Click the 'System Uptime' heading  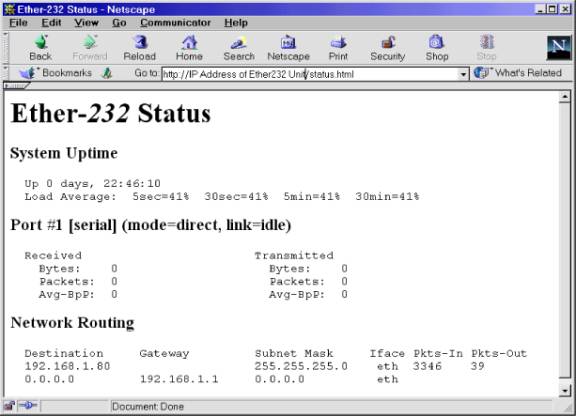click(64, 153)
